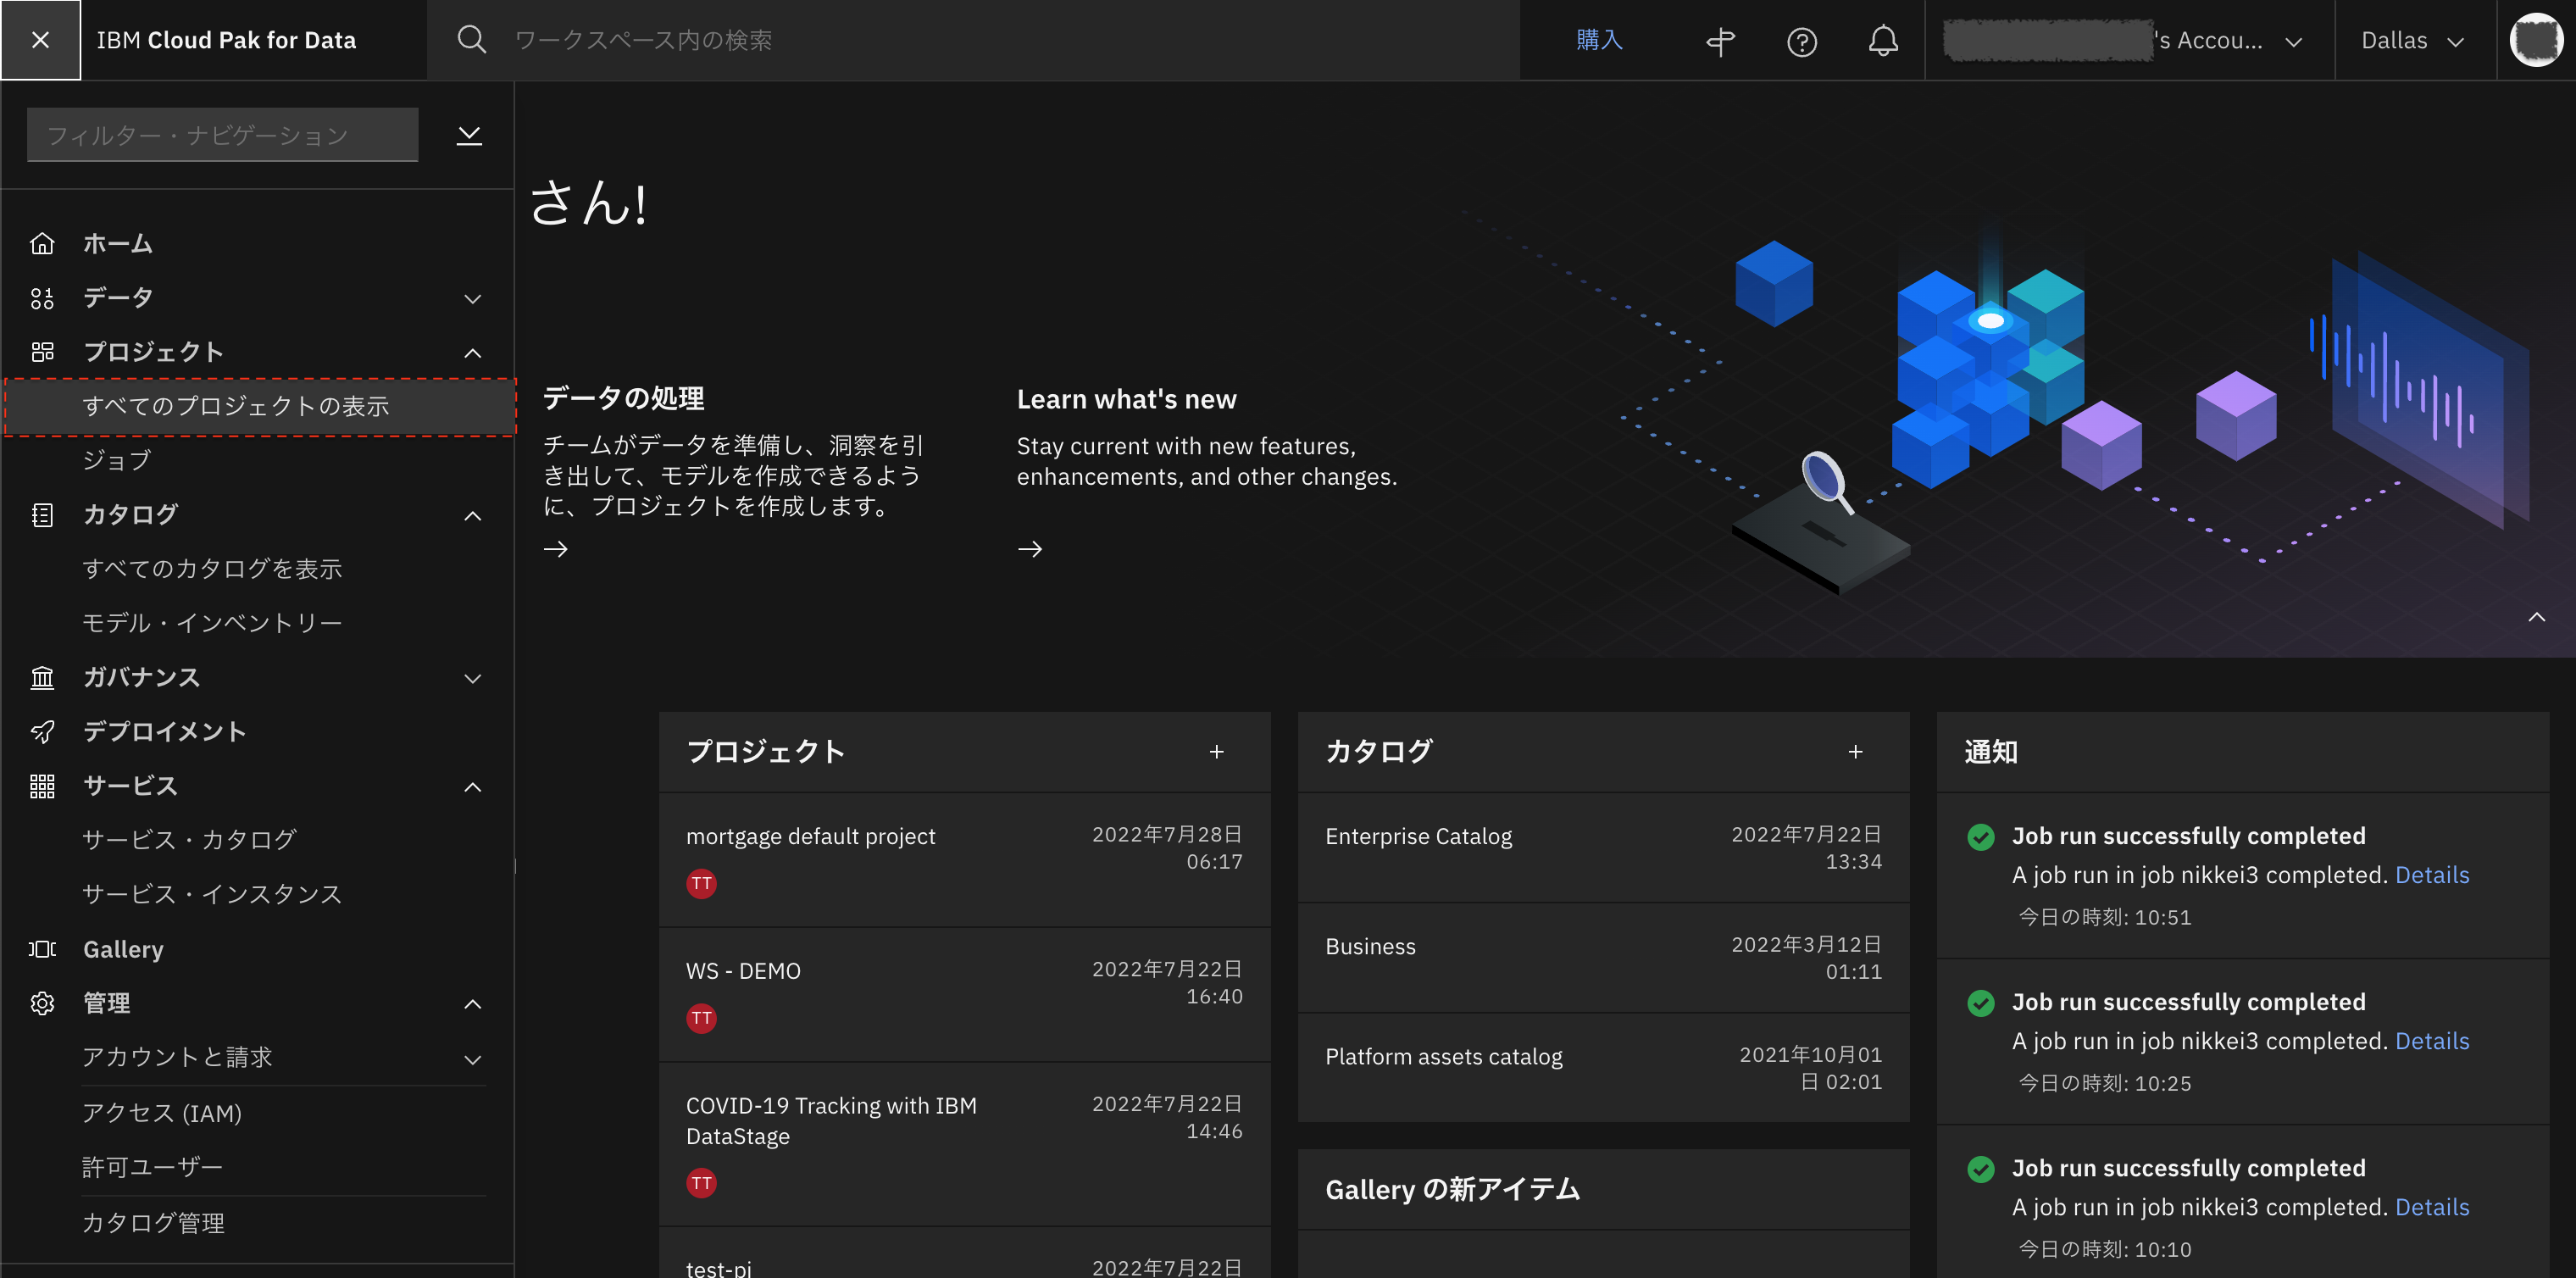Click the user avatar icon
The height and width of the screenshot is (1278, 2576).
2535,40
